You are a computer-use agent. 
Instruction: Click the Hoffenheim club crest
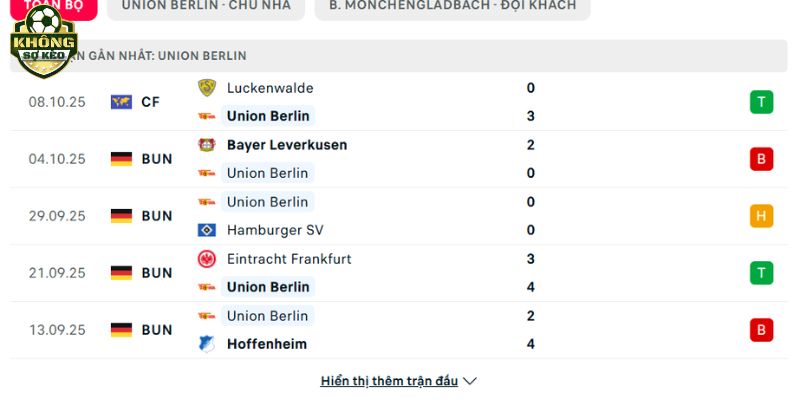pos(207,344)
